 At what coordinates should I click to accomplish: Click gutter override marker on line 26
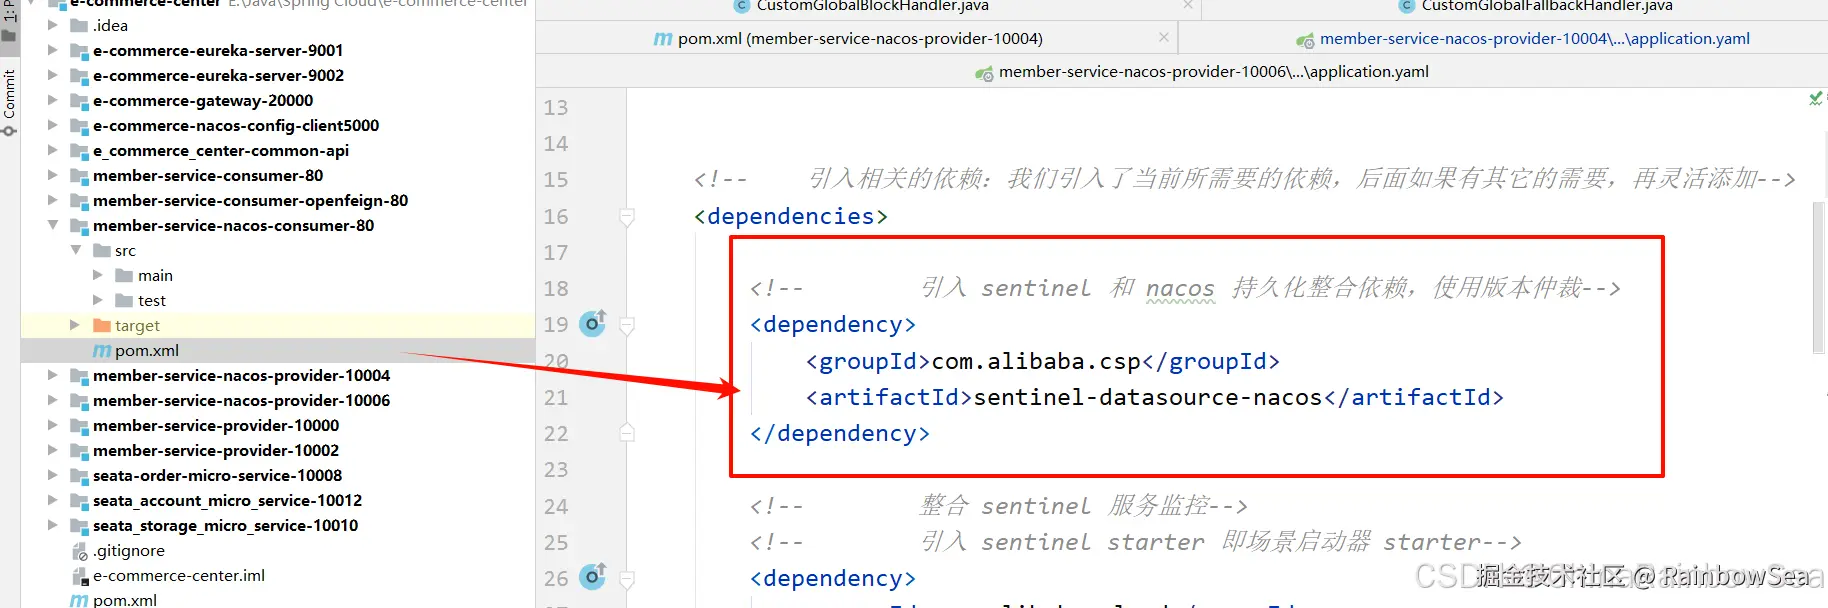tap(593, 577)
